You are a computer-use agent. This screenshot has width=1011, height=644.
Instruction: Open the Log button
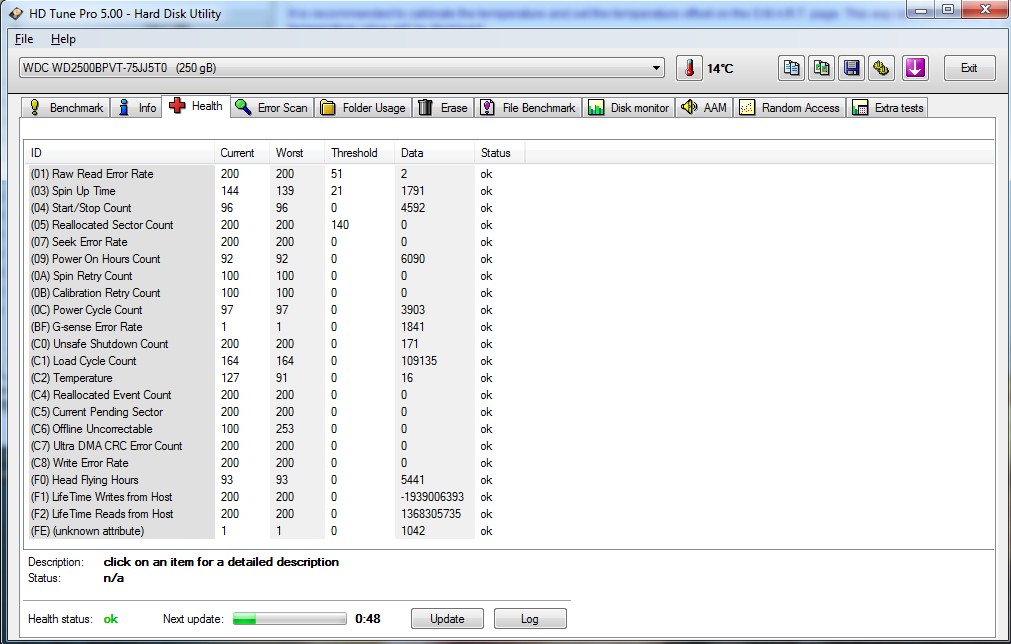530,619
